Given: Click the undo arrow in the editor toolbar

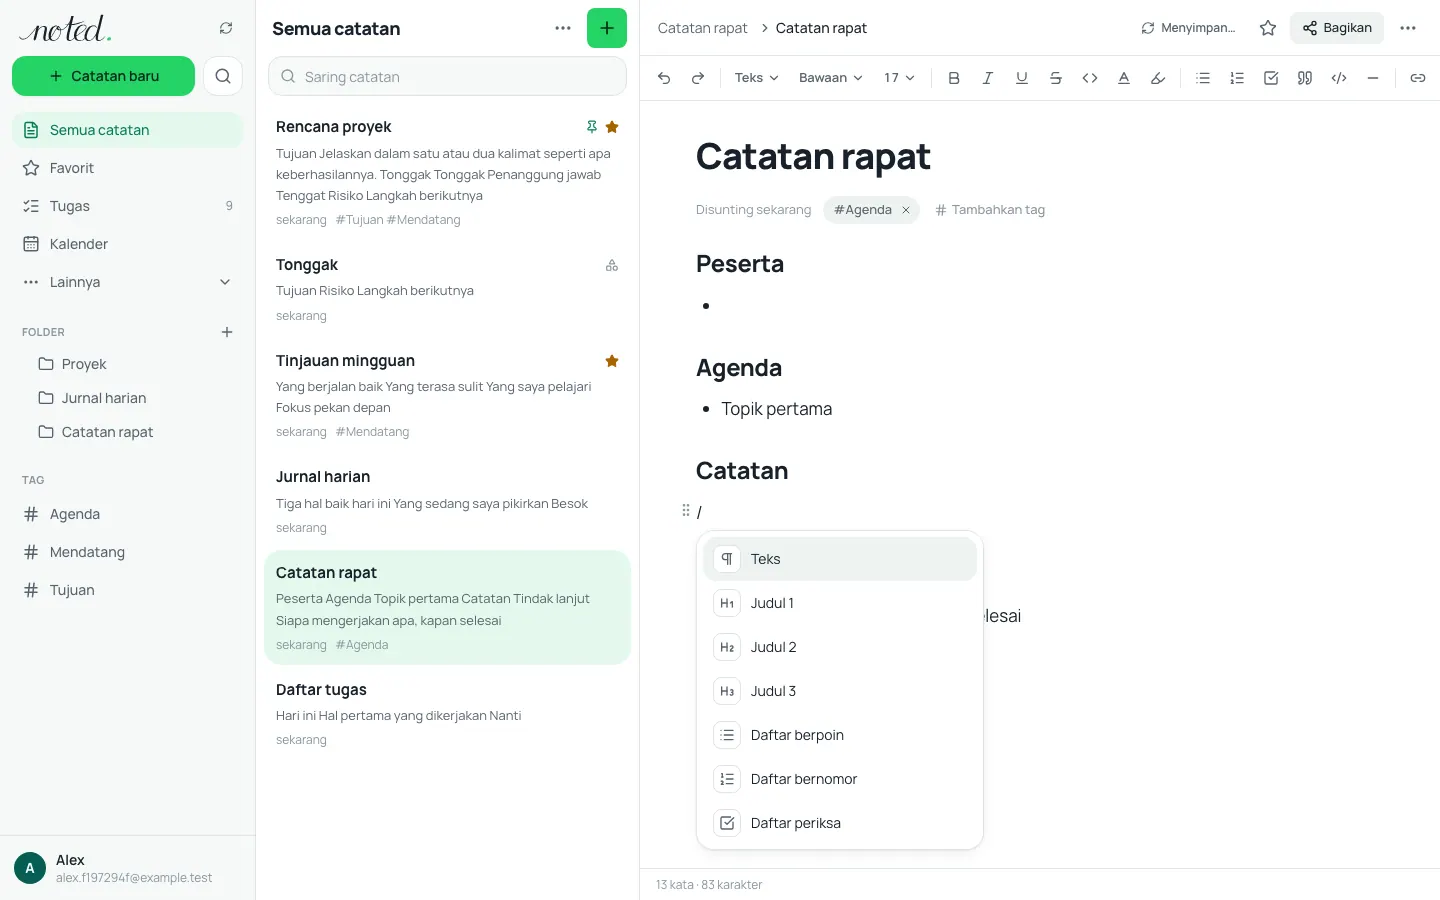Looking at the screenshot, I should [664, 78].
